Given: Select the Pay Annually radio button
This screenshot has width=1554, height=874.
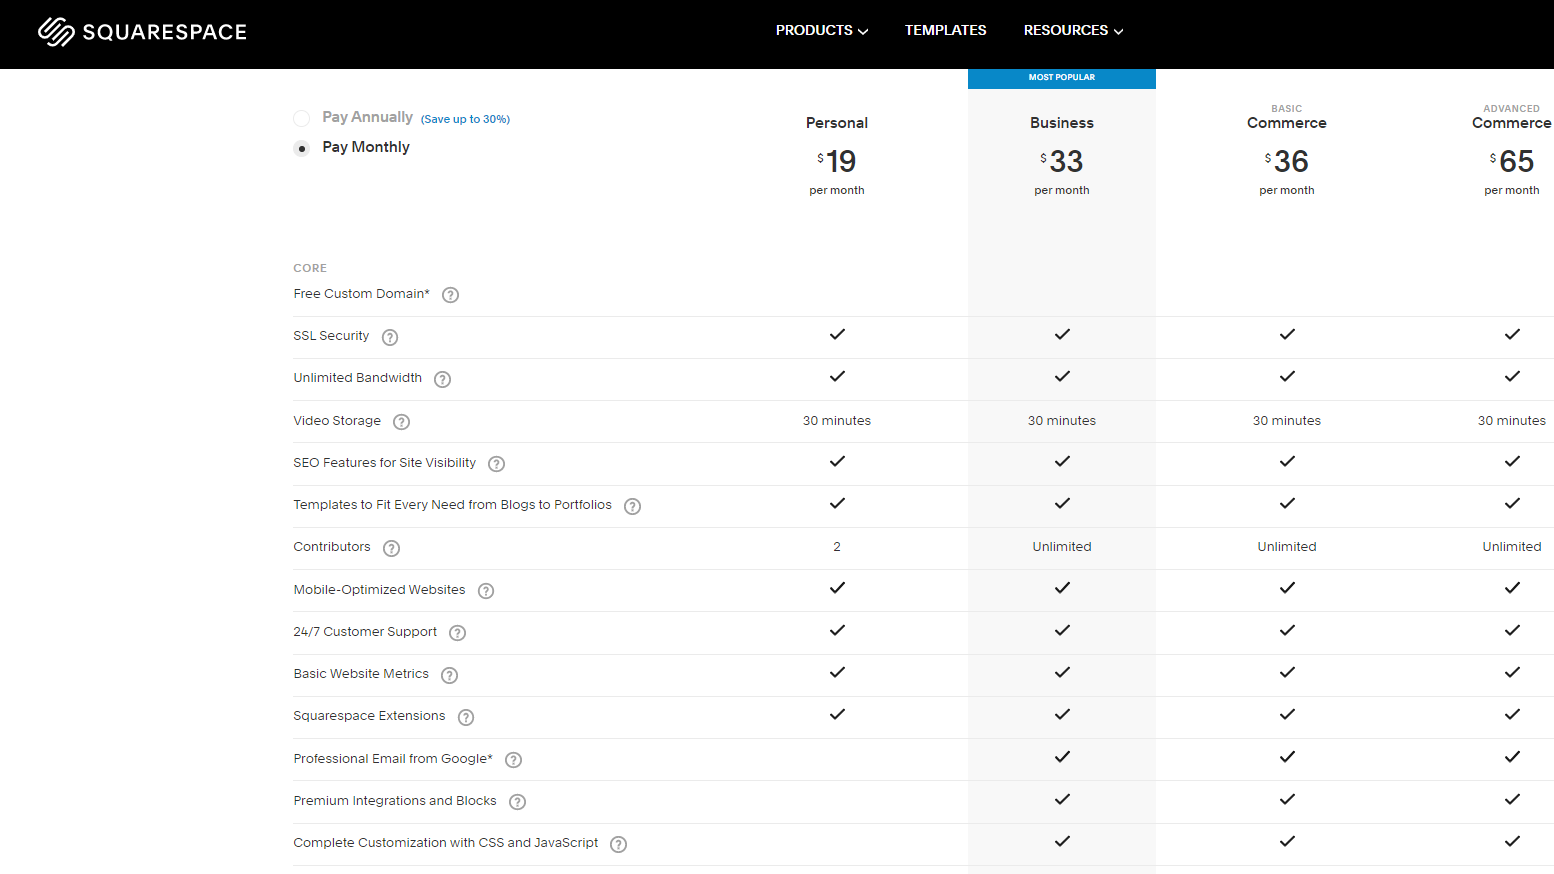Looking at the screenshot, I should pos(302,119).
